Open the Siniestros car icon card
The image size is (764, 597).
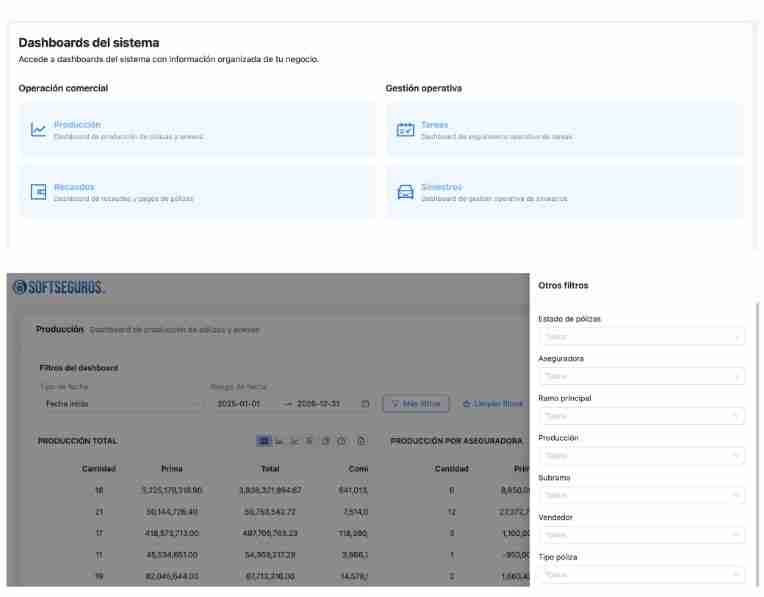click(405, 192)
